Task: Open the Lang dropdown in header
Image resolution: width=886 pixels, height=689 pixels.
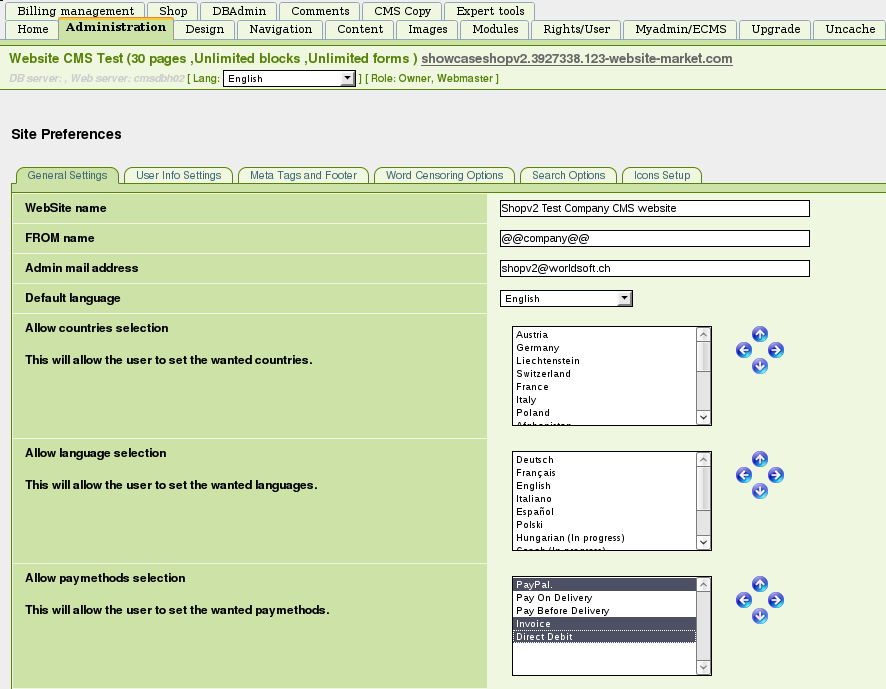Action: [x=289, y=78]
